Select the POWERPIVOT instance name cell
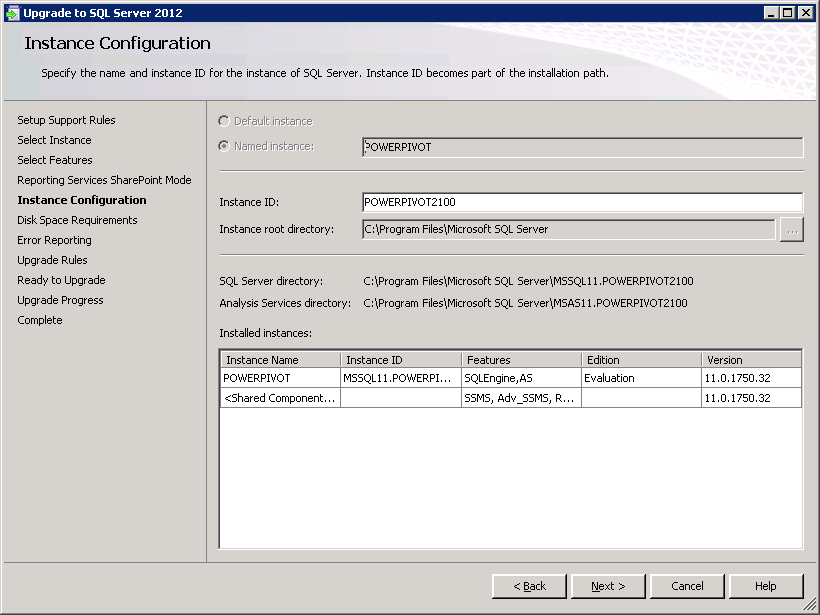Screen dimensions: 820x615 281,378
